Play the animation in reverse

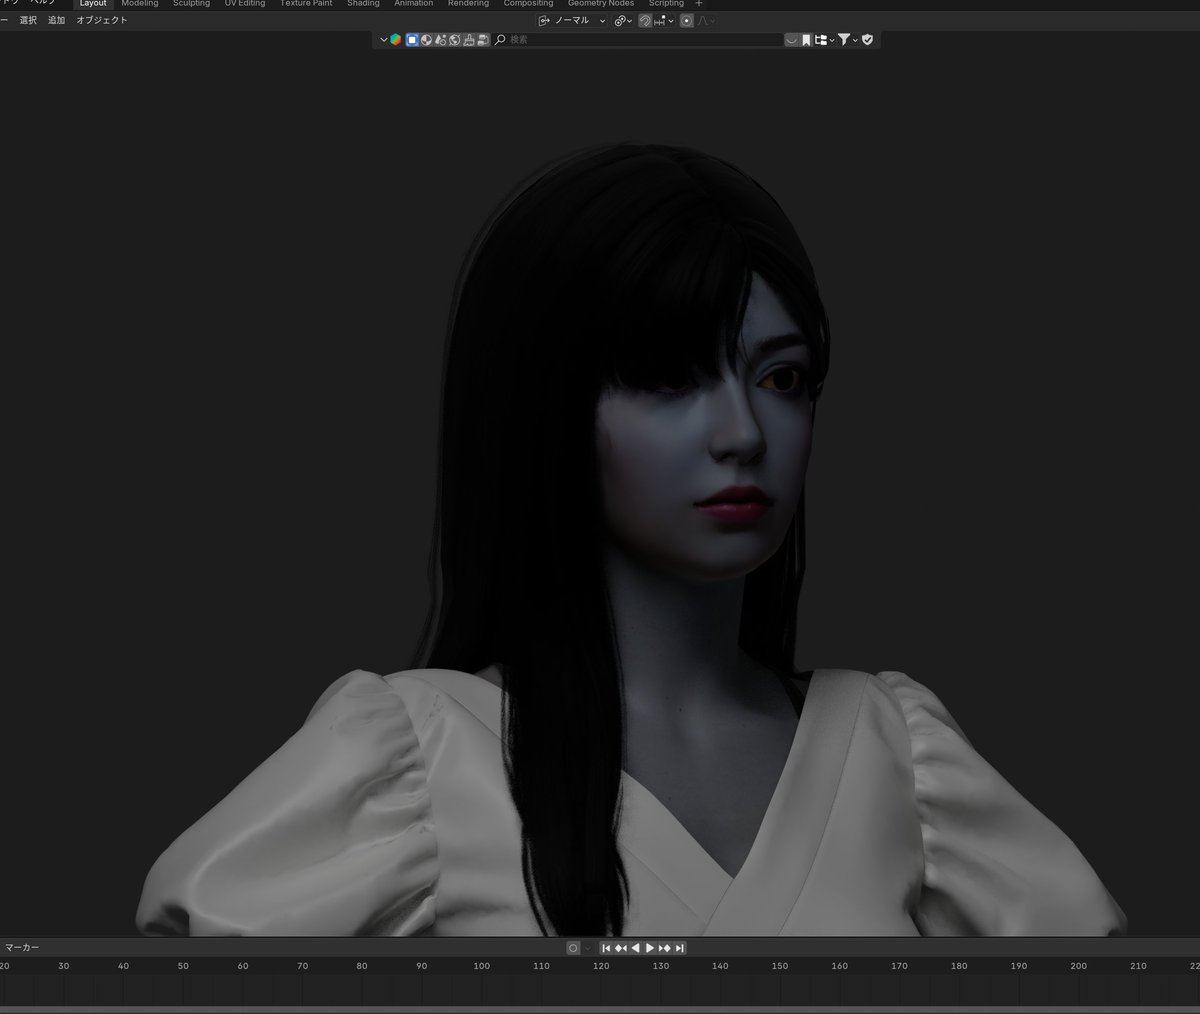pos(635,948)
